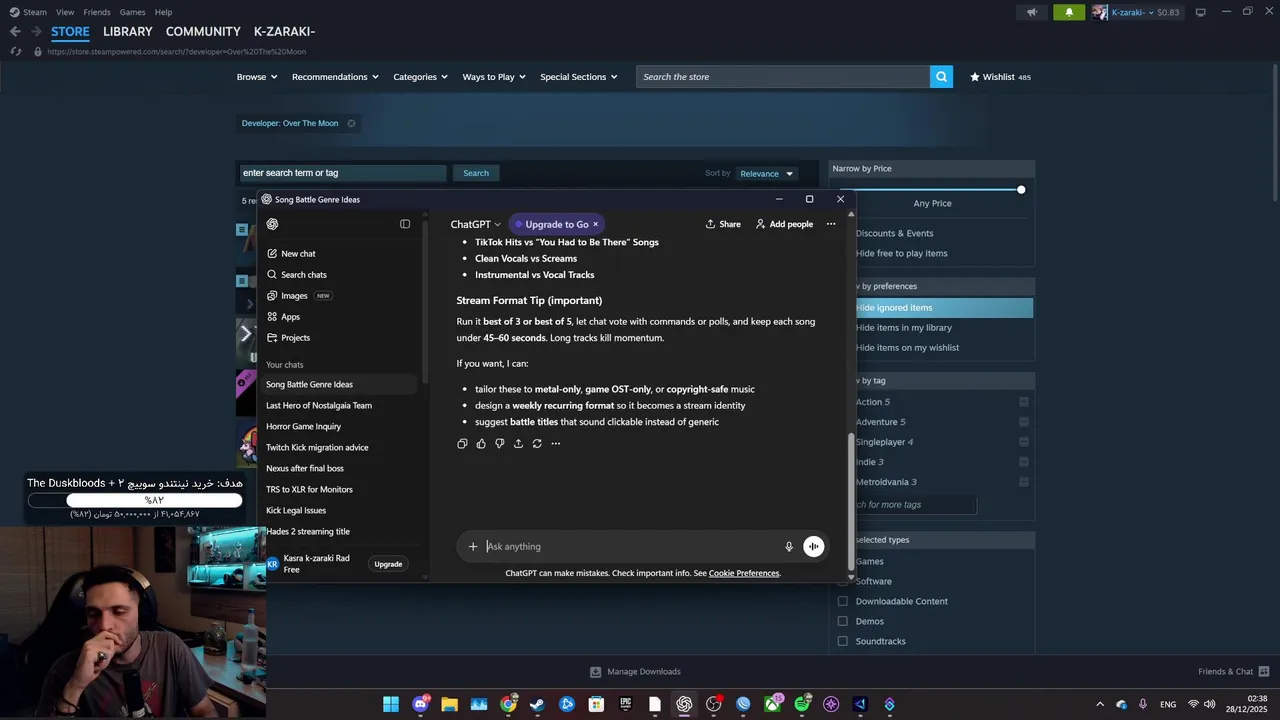Open the Sort by Relevance dropdown
Viewport: 1280px width, 720px height.
click(x=766, y=173)
